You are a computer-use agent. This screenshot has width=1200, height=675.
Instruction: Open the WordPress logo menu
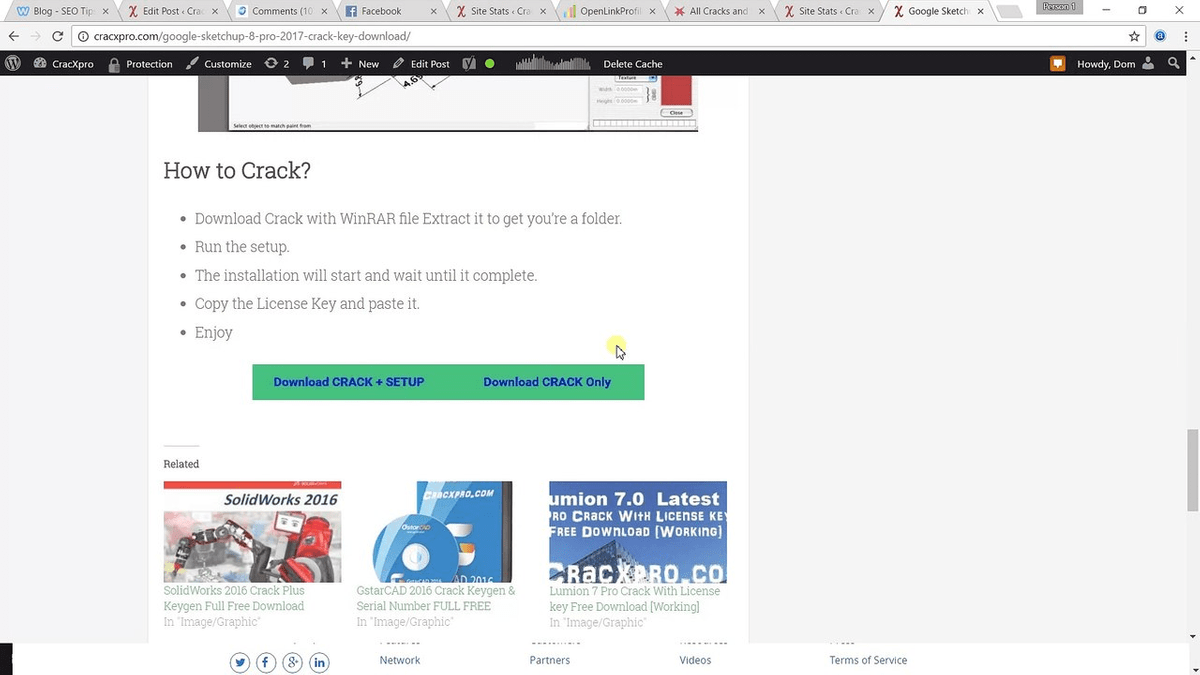pos(13,63)
